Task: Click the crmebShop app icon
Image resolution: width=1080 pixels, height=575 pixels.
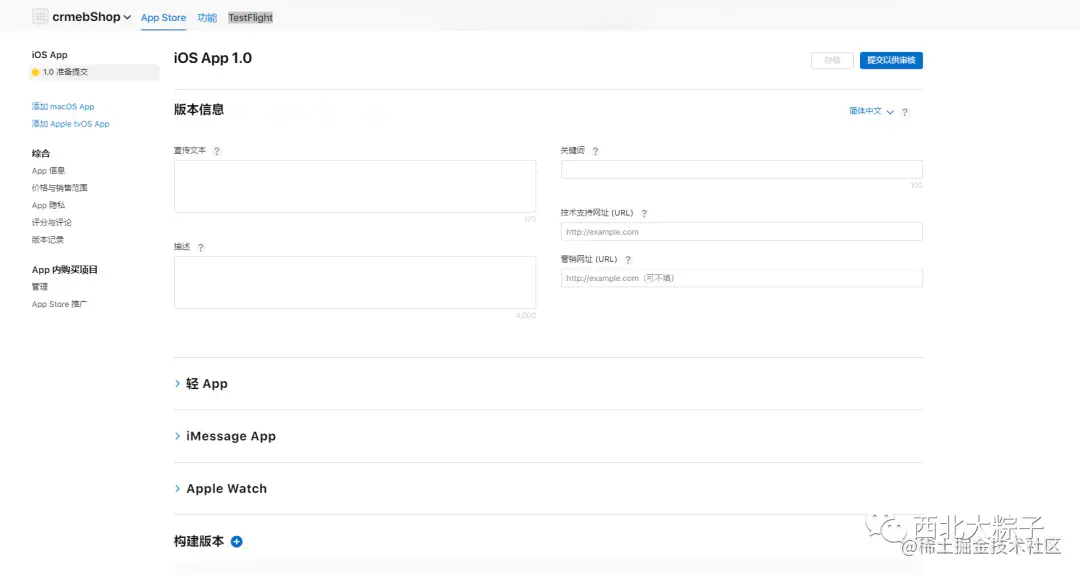Action: [40, 17]
